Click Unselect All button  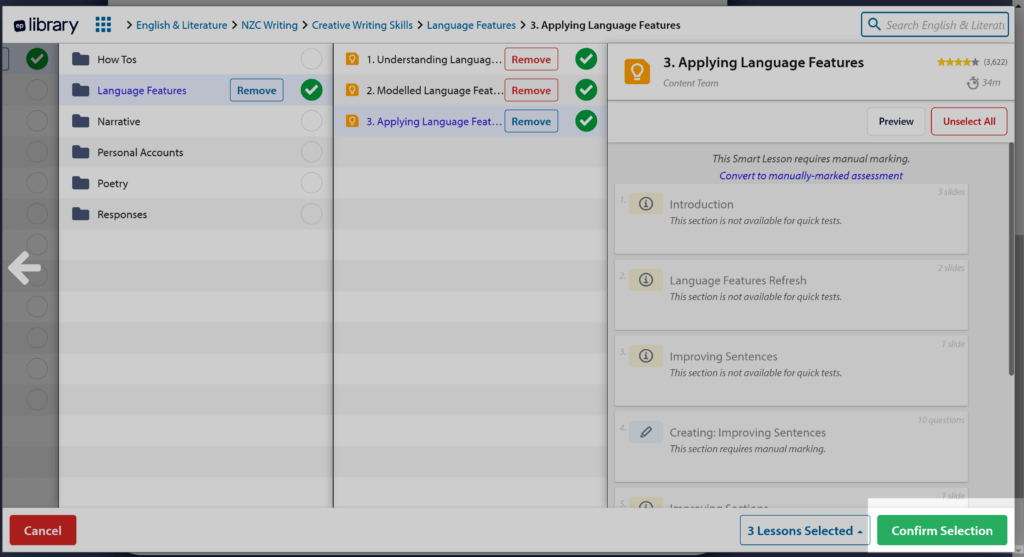(x=968, y=121)
